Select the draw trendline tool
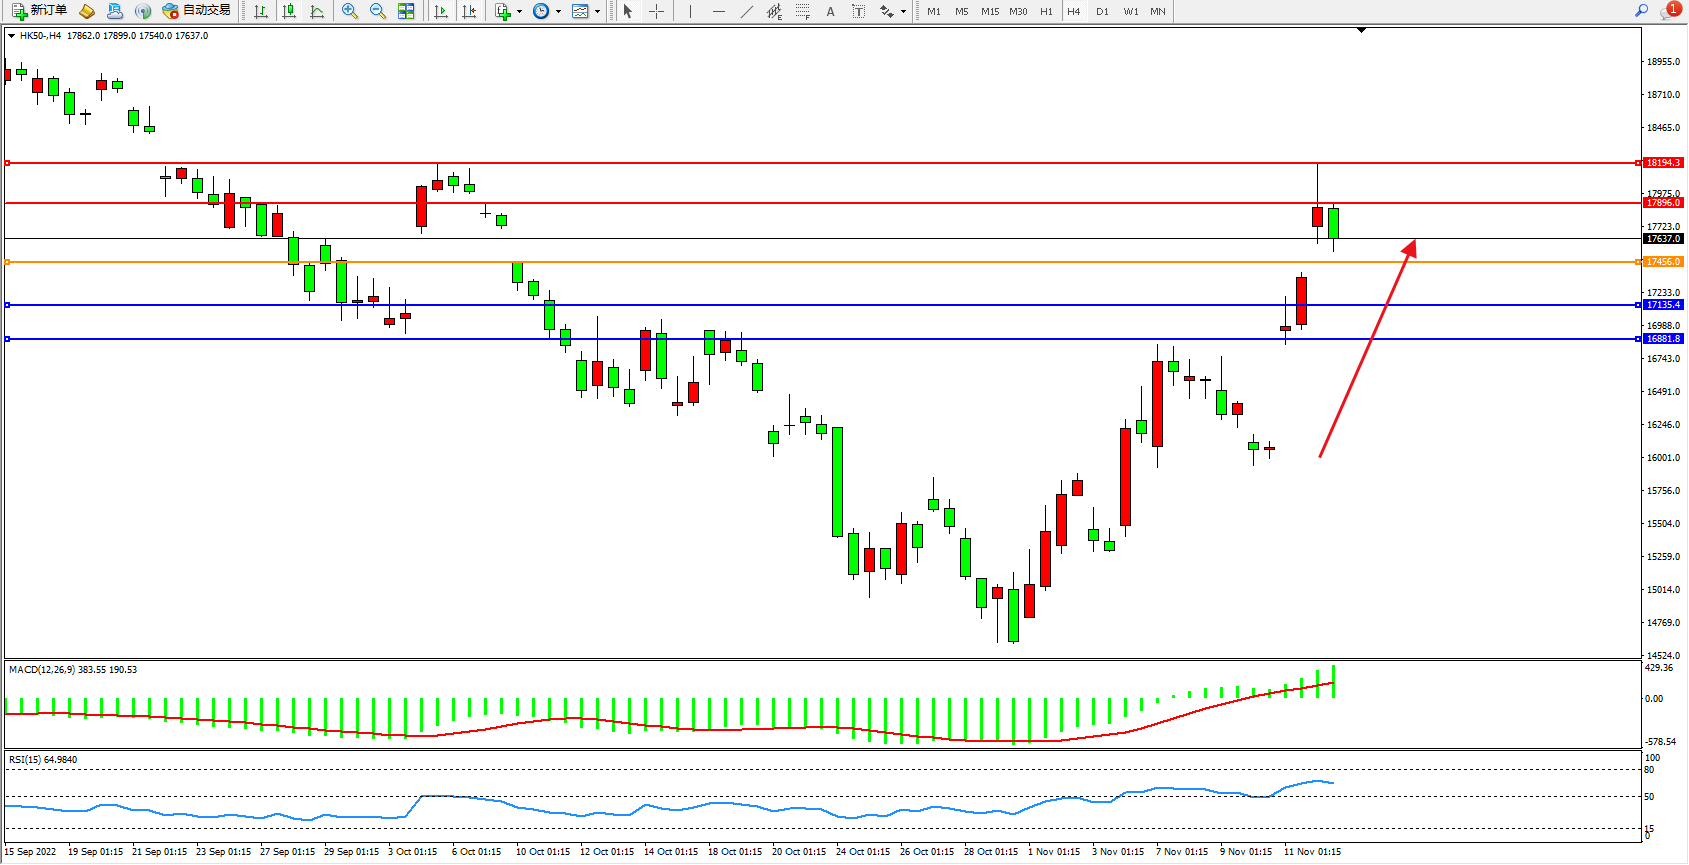This screenshot has height=865, width=1689. [x=746, y=11]
